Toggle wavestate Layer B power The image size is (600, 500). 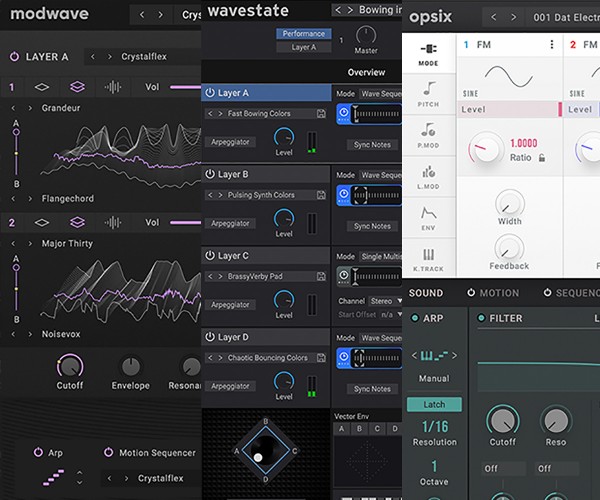click(210, 174)
